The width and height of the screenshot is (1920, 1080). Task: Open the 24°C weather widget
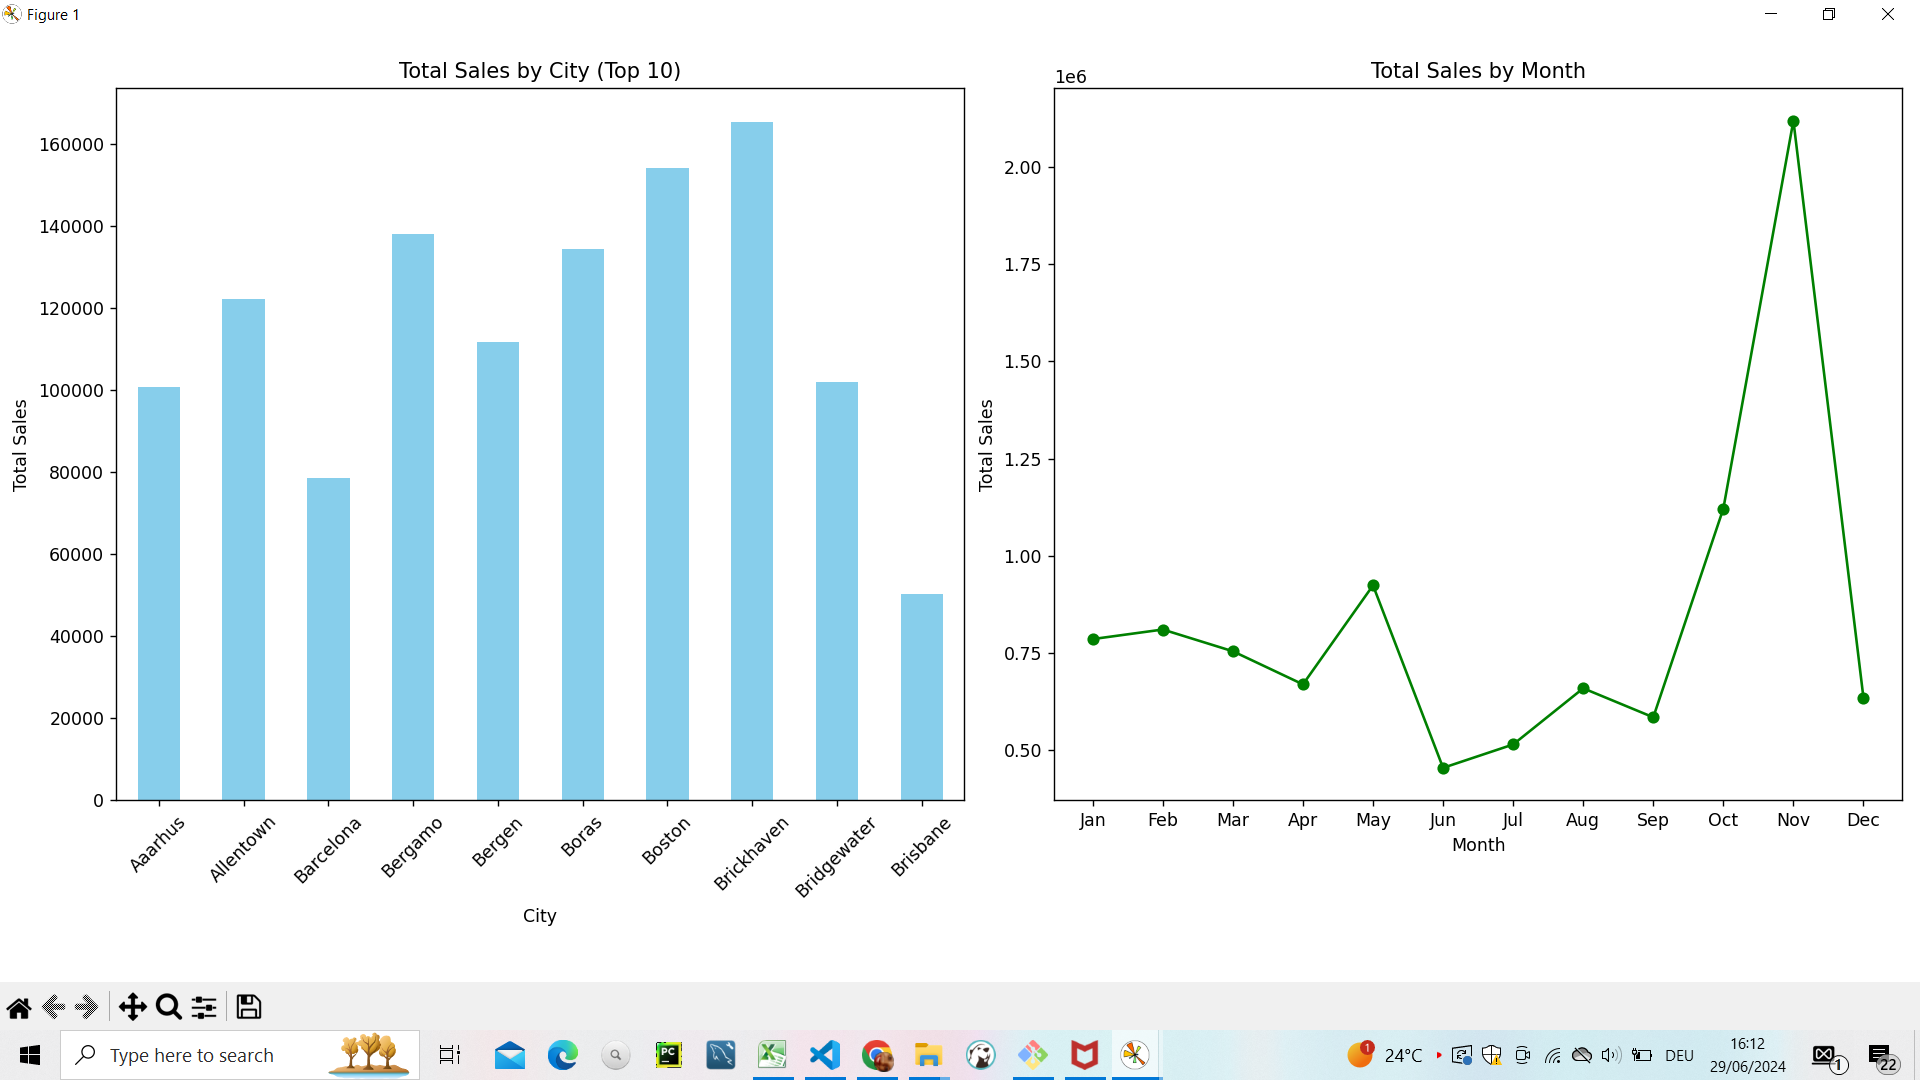(1385, 1055)
